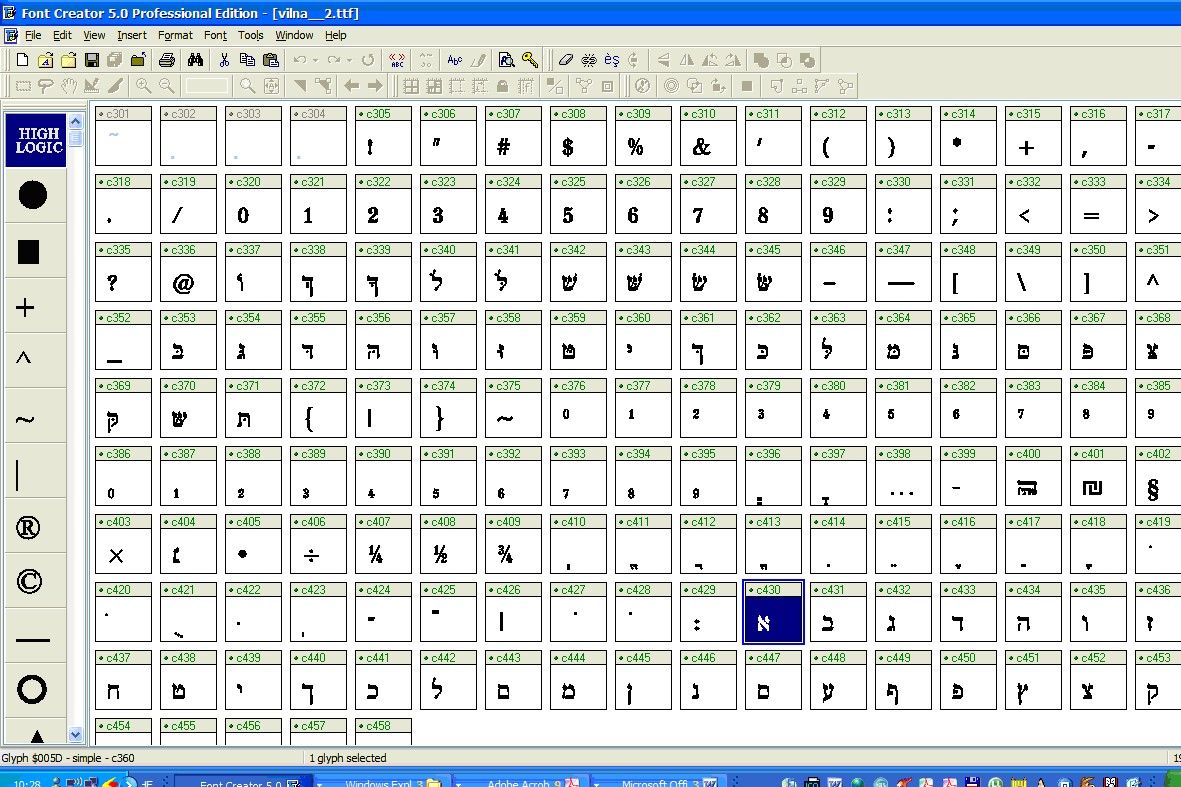Open the File menu
Image resolution: width=1181 pixels, height=787 pixels.
pos(33,35)
